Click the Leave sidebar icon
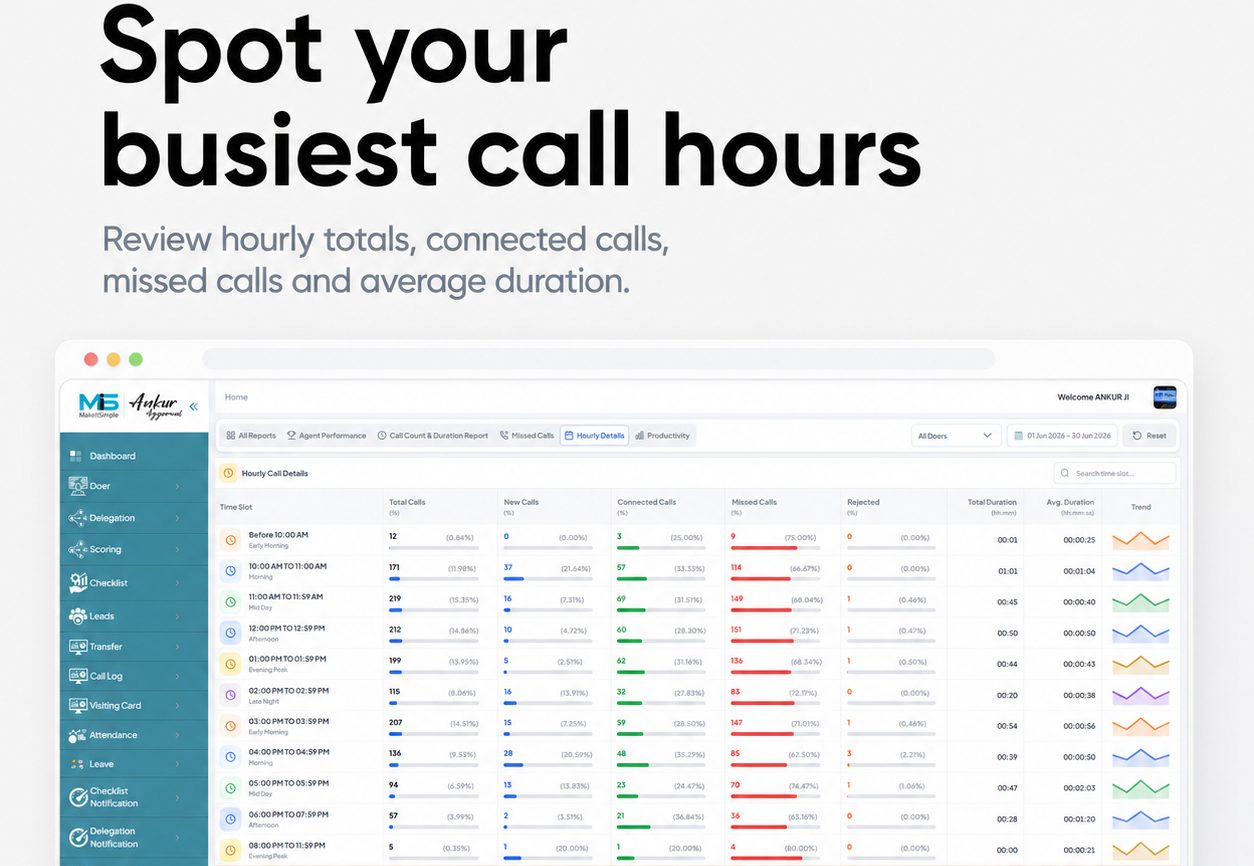The width and height of the screenshot is (1254, 866). (x=77, y=764)
